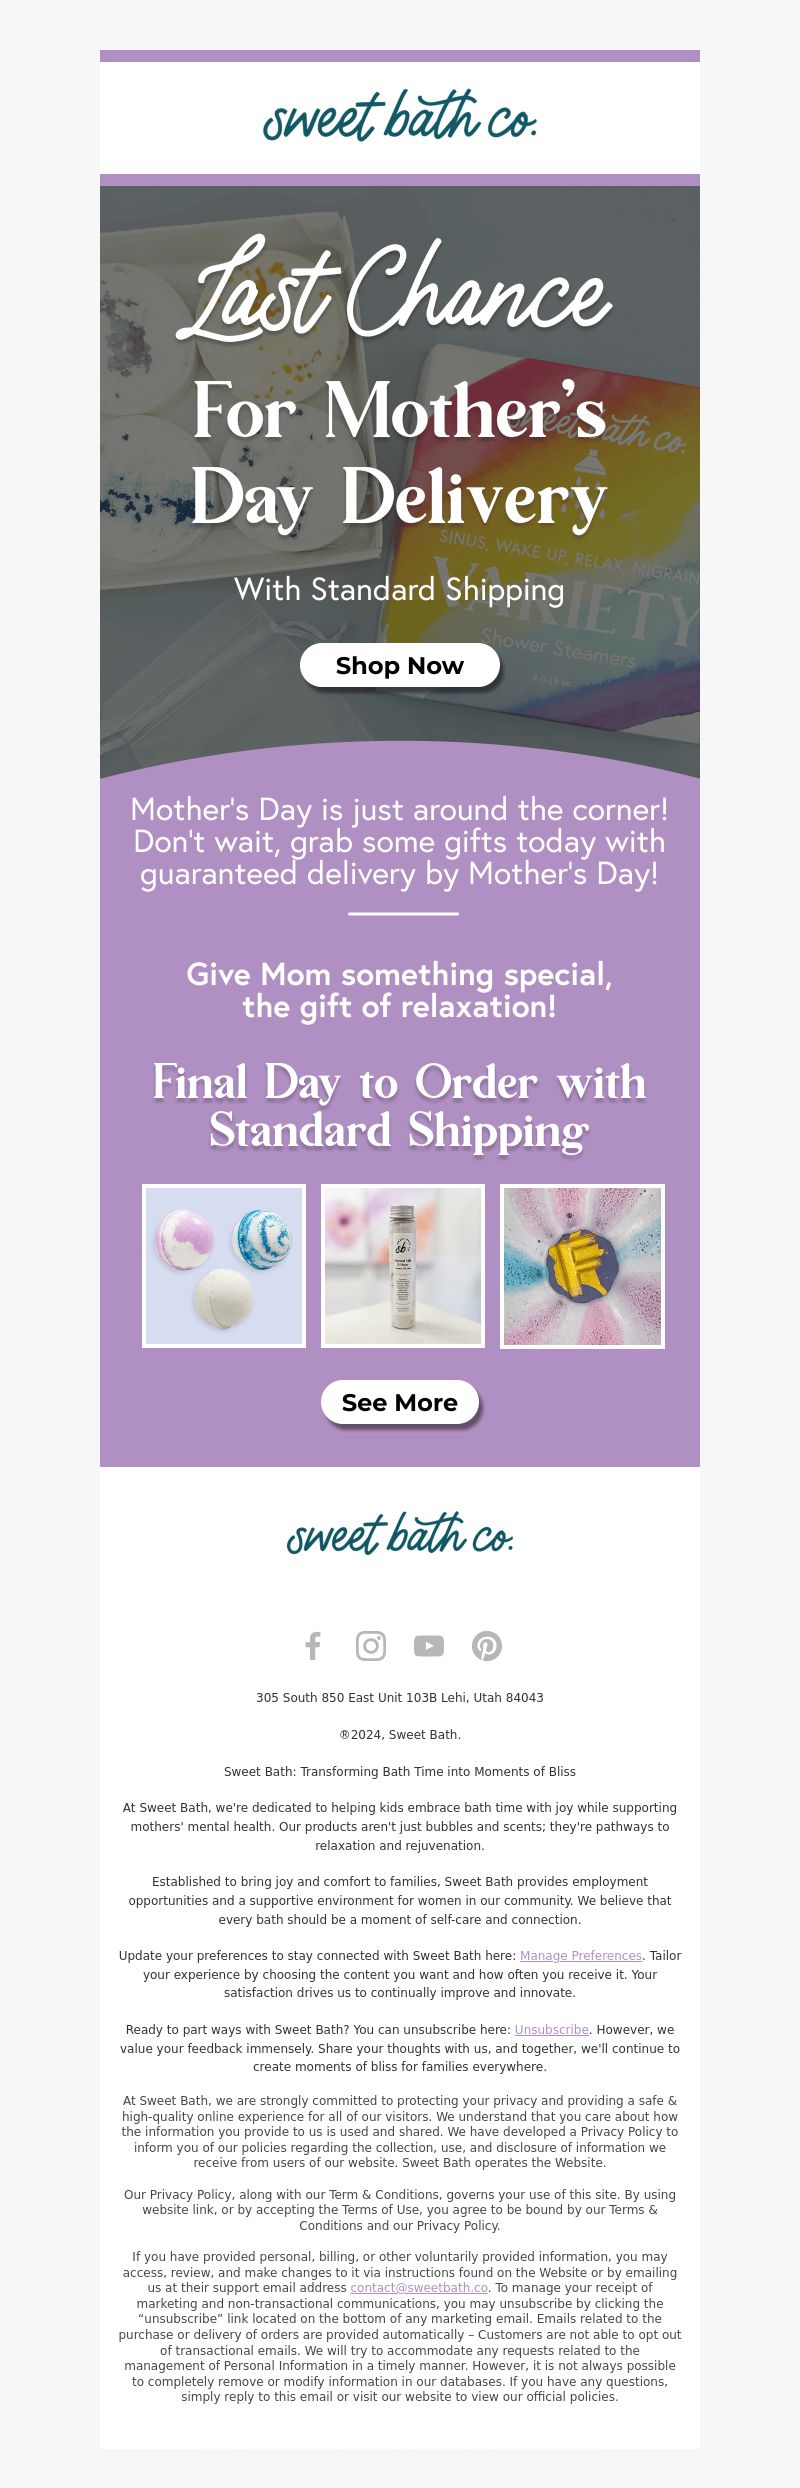This screenshot has width=800, height=2488.
Task: Click the Give Mom something special text
Action: [x=399, y=990]
